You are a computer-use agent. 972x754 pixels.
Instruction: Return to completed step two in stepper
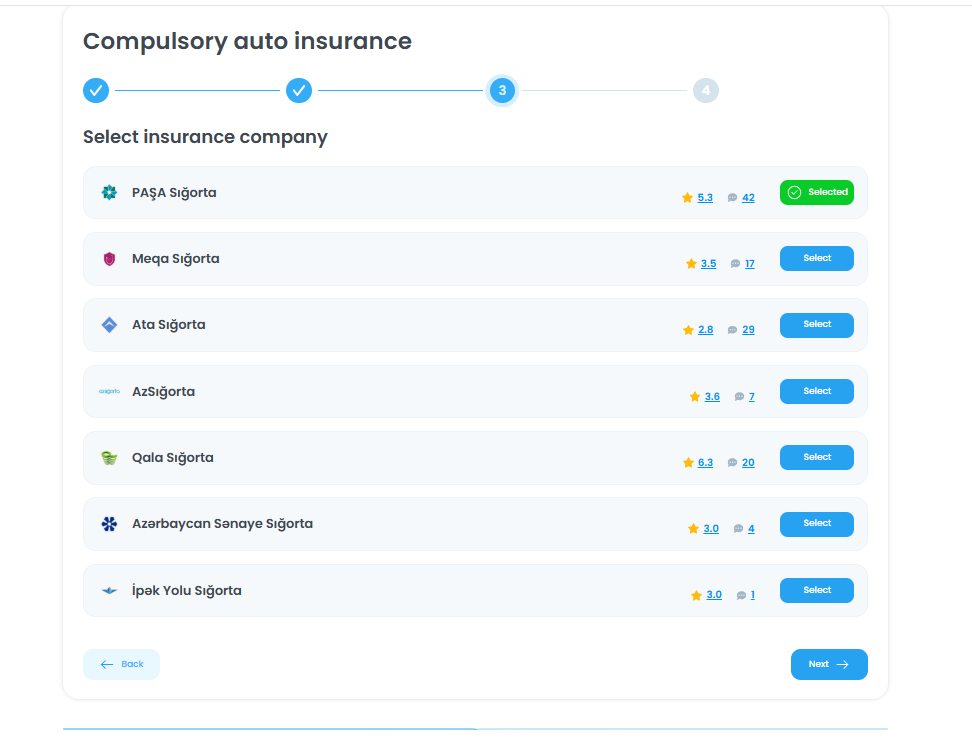pos(299,91)
